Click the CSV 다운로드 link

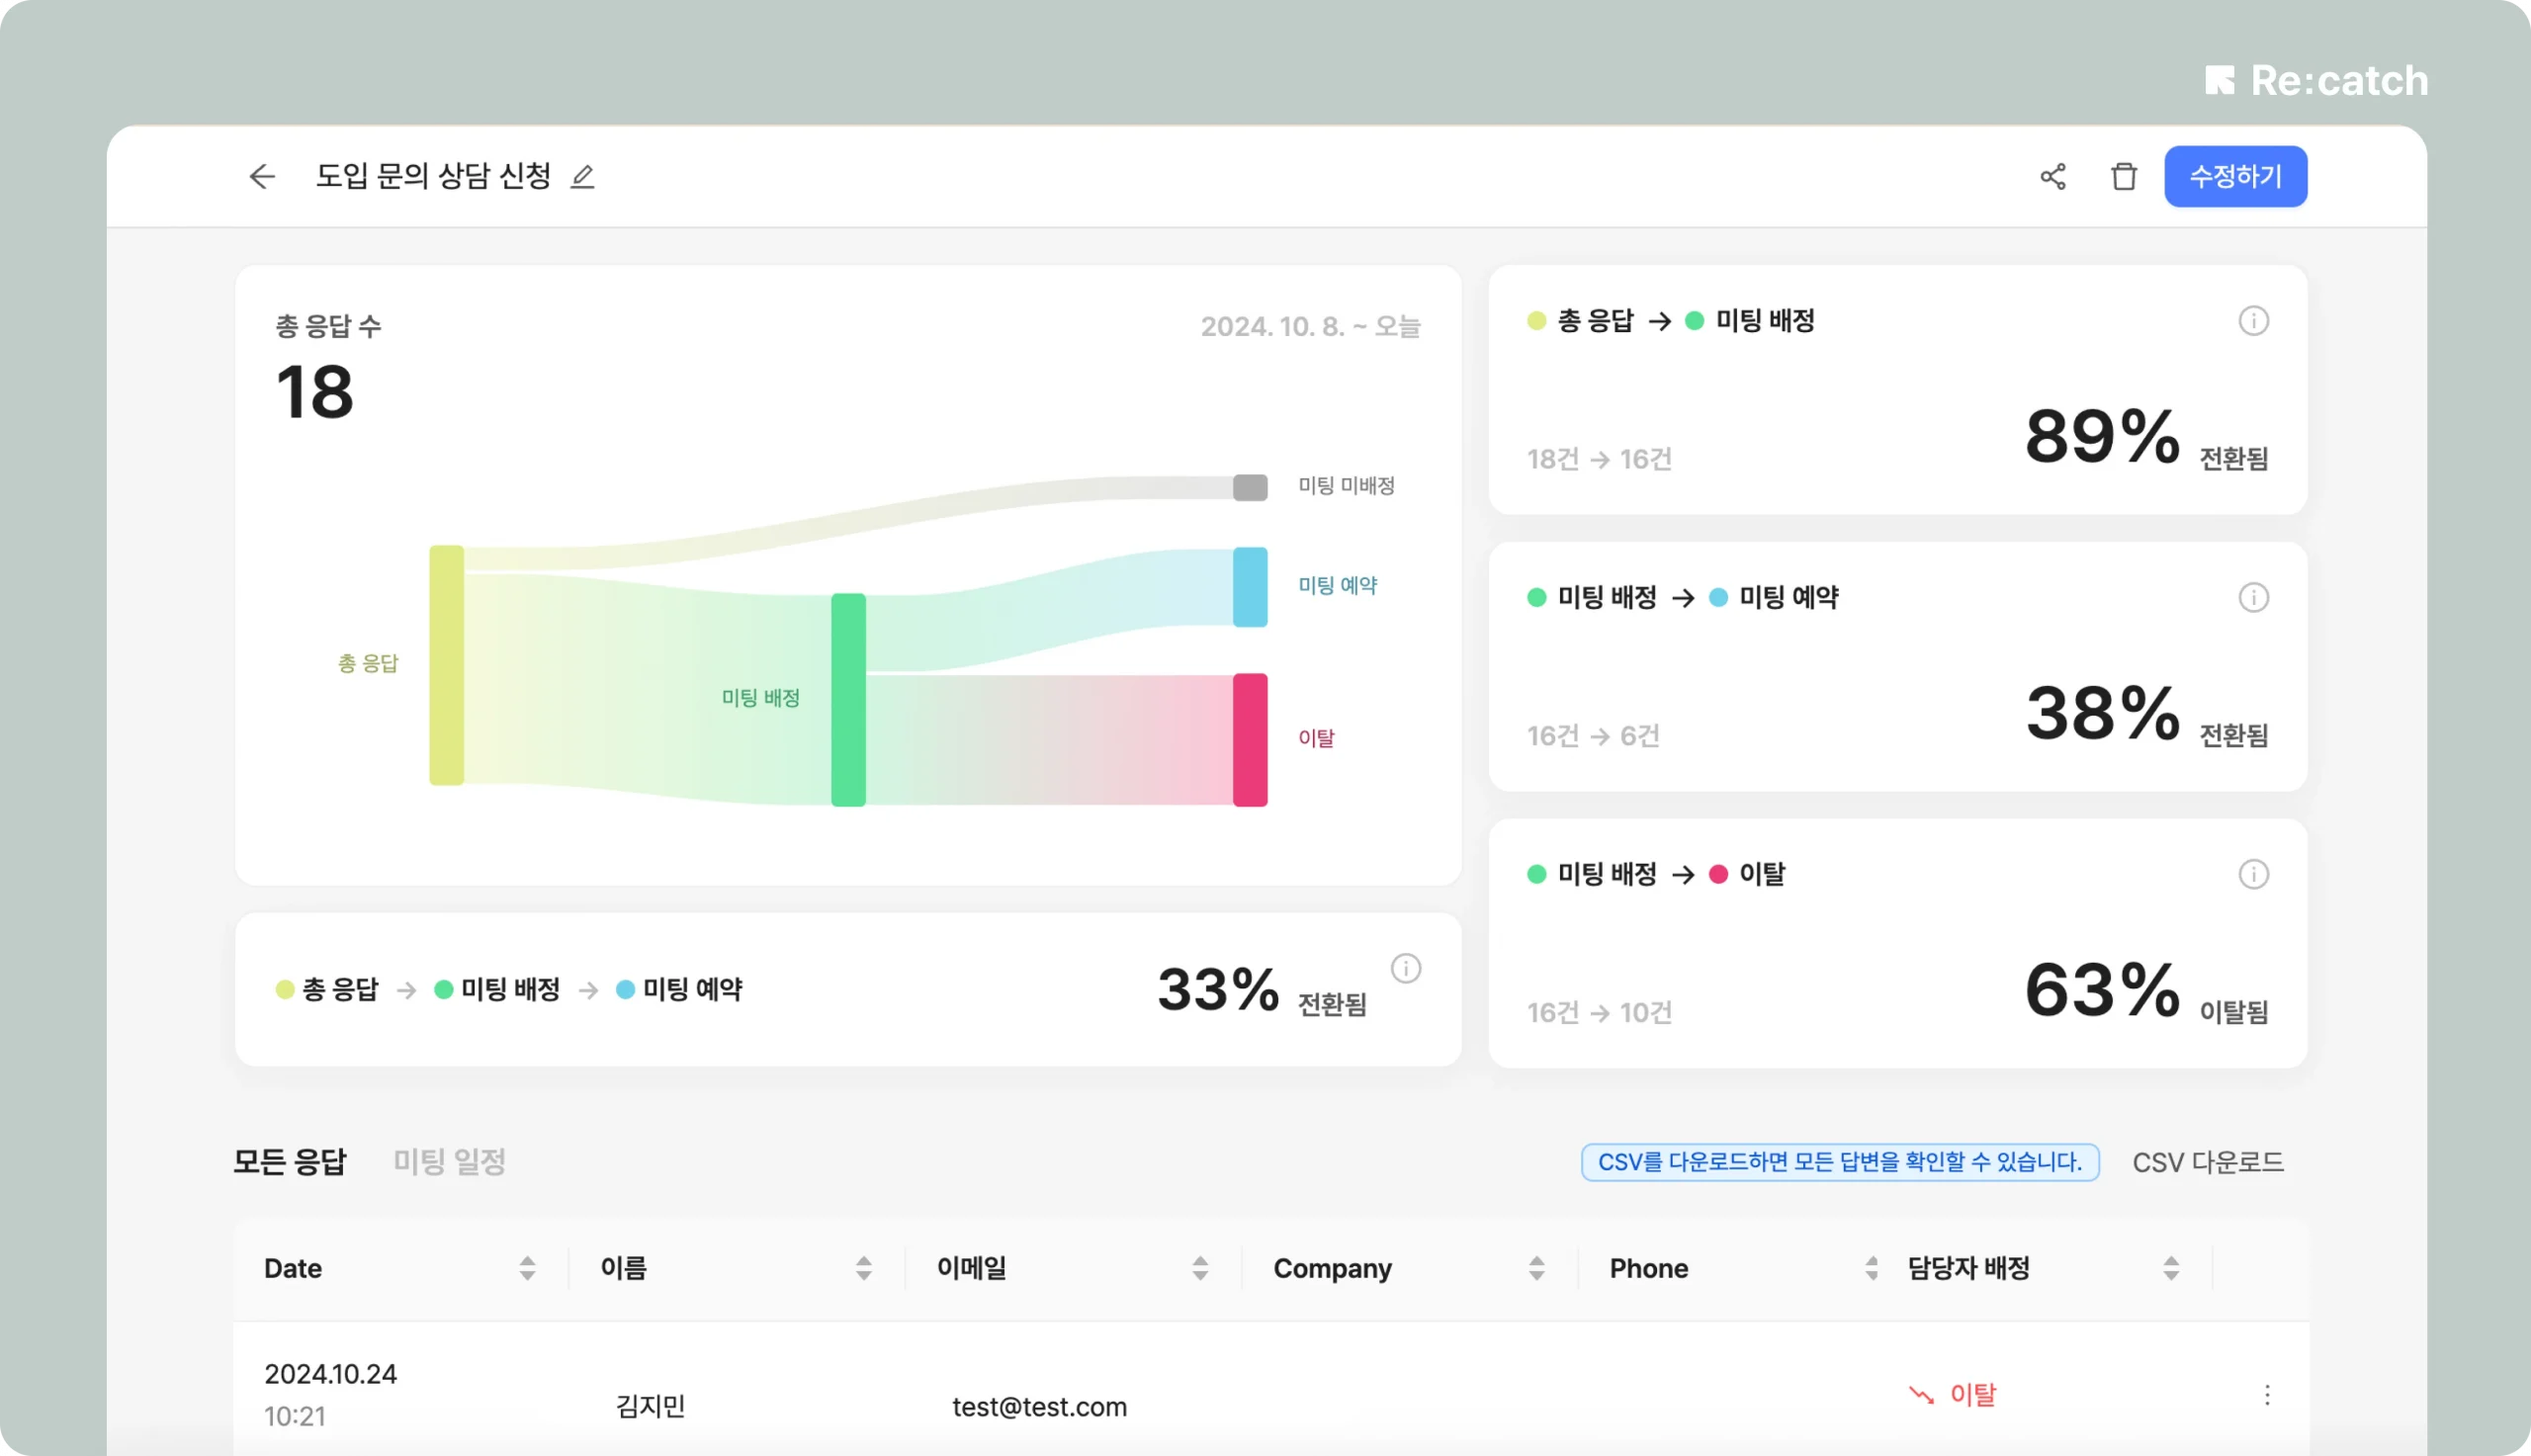[x=2207, y=1163]
